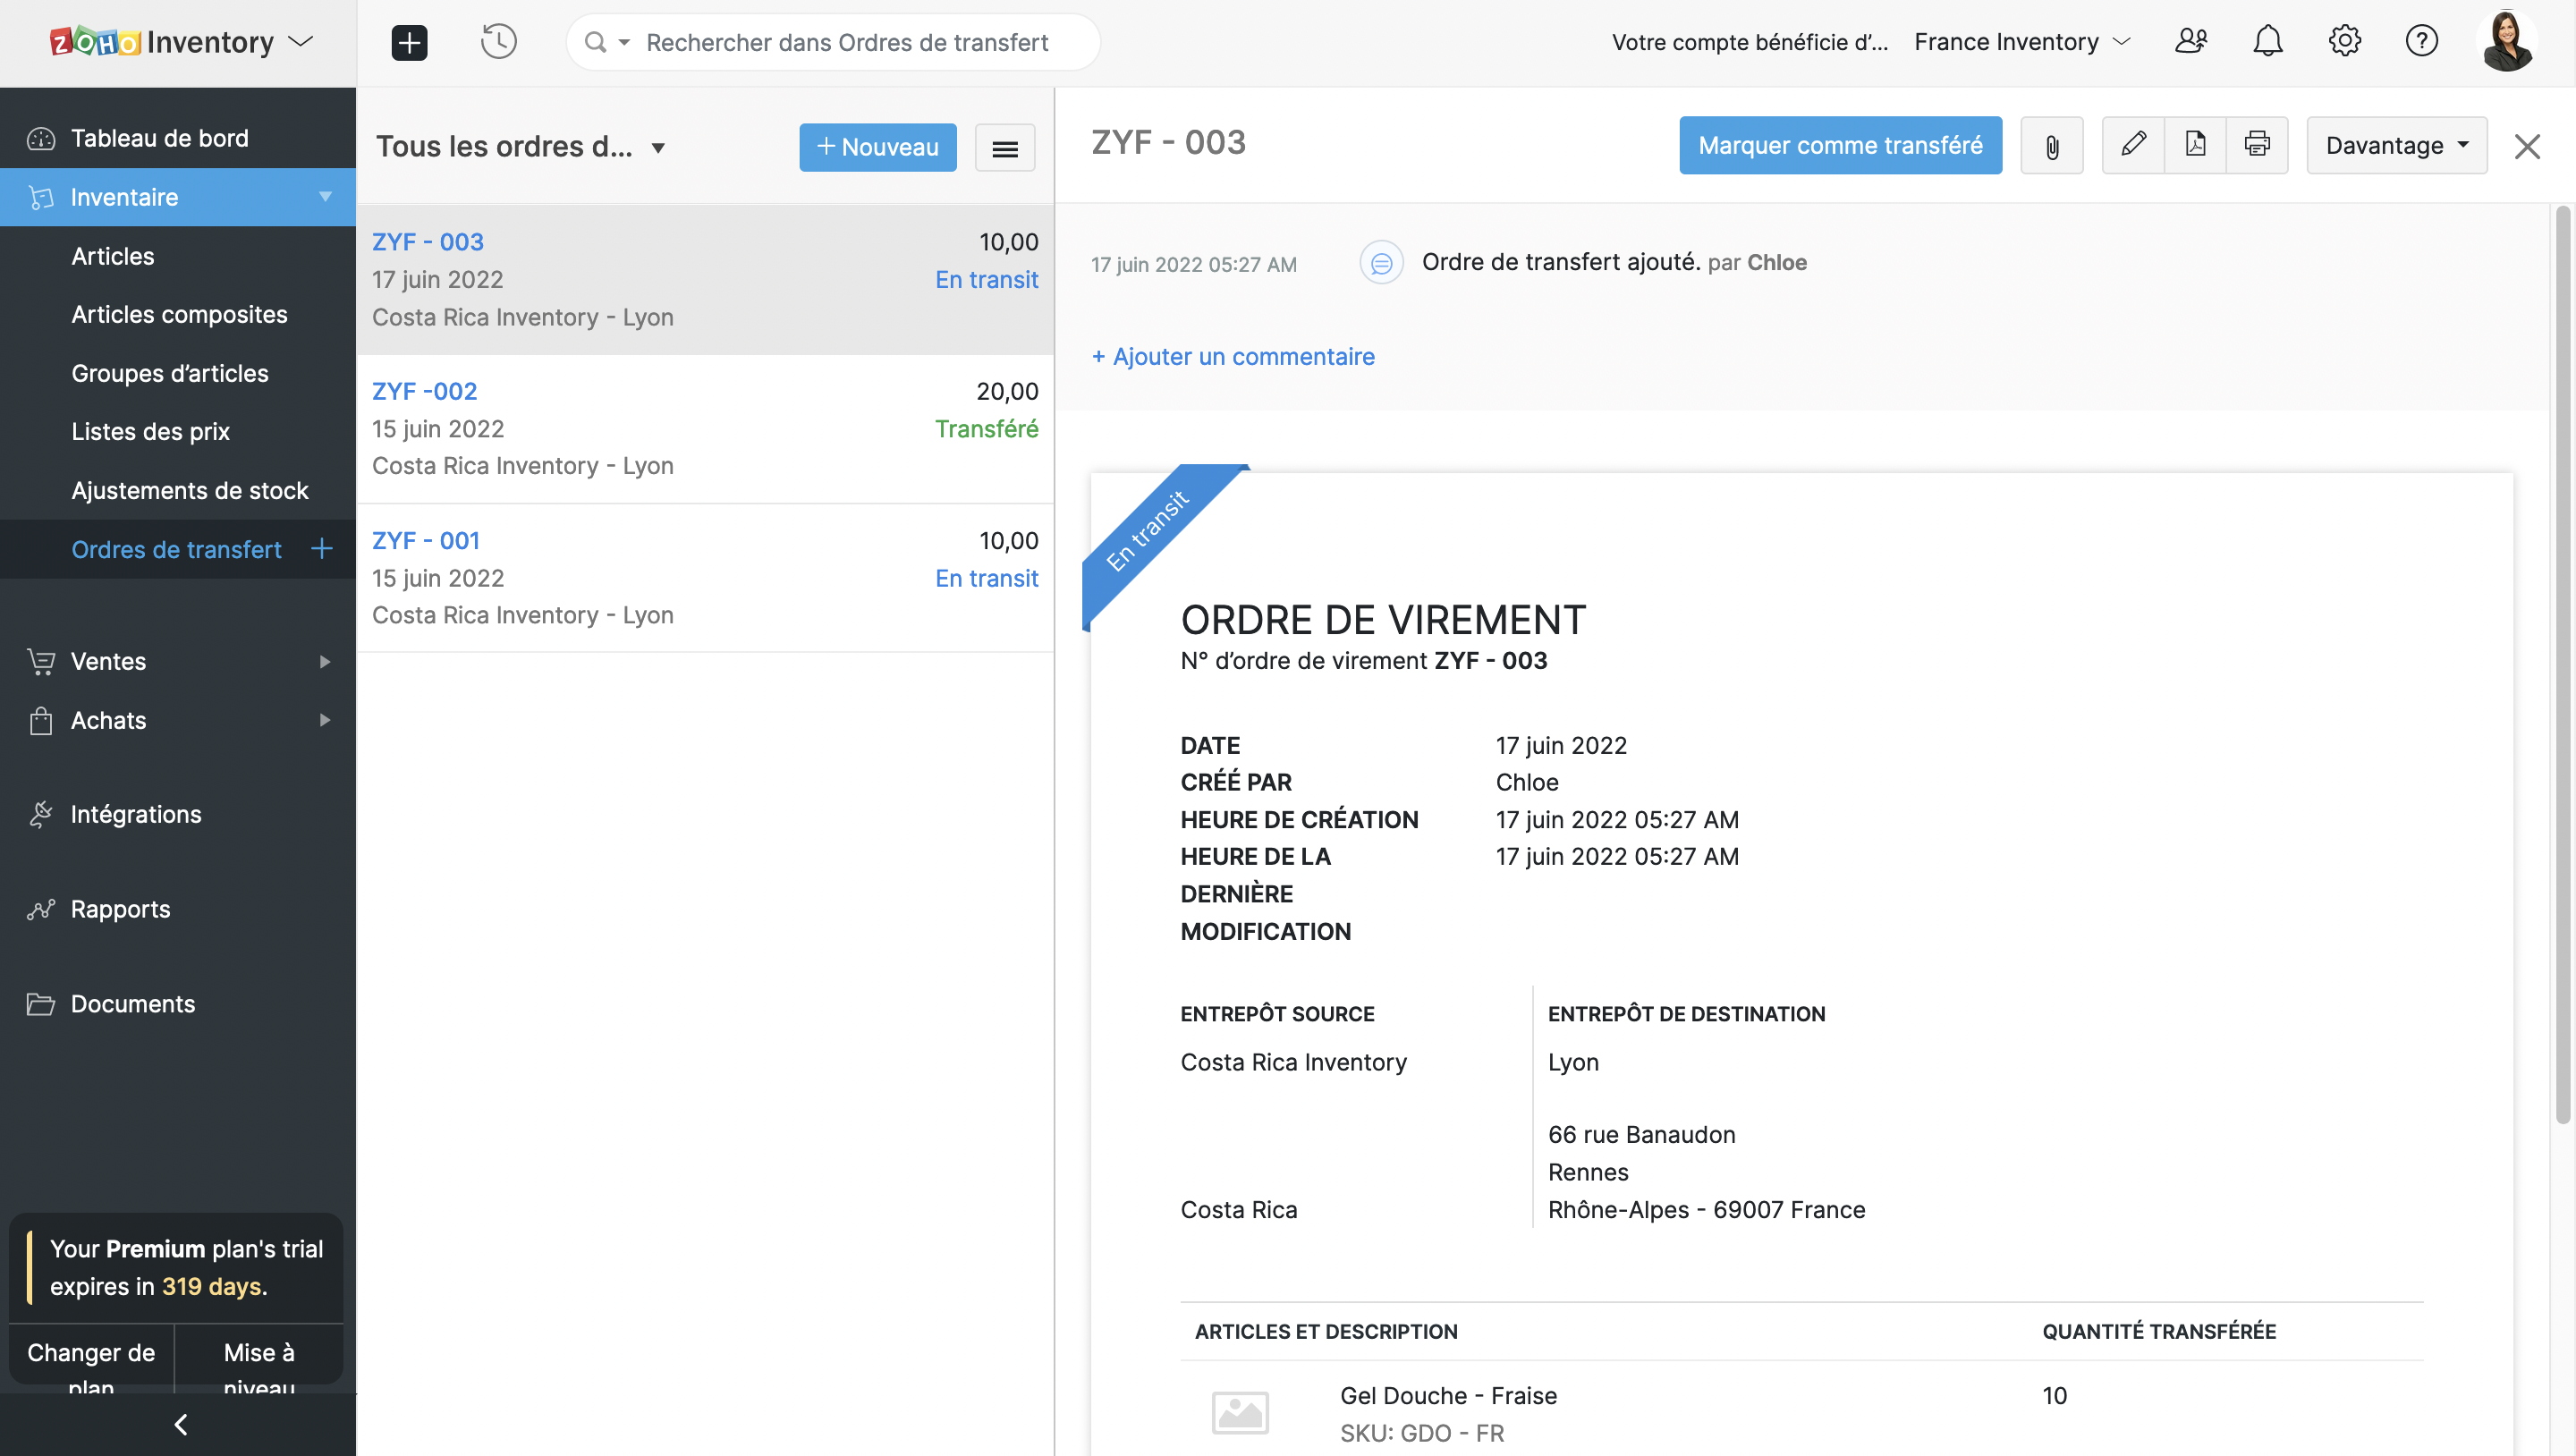This screenshot has width=2576, height=1456.
Task: Click the attach file paperclip icon
Action: pyautogui.click(x=2051, y=146)
